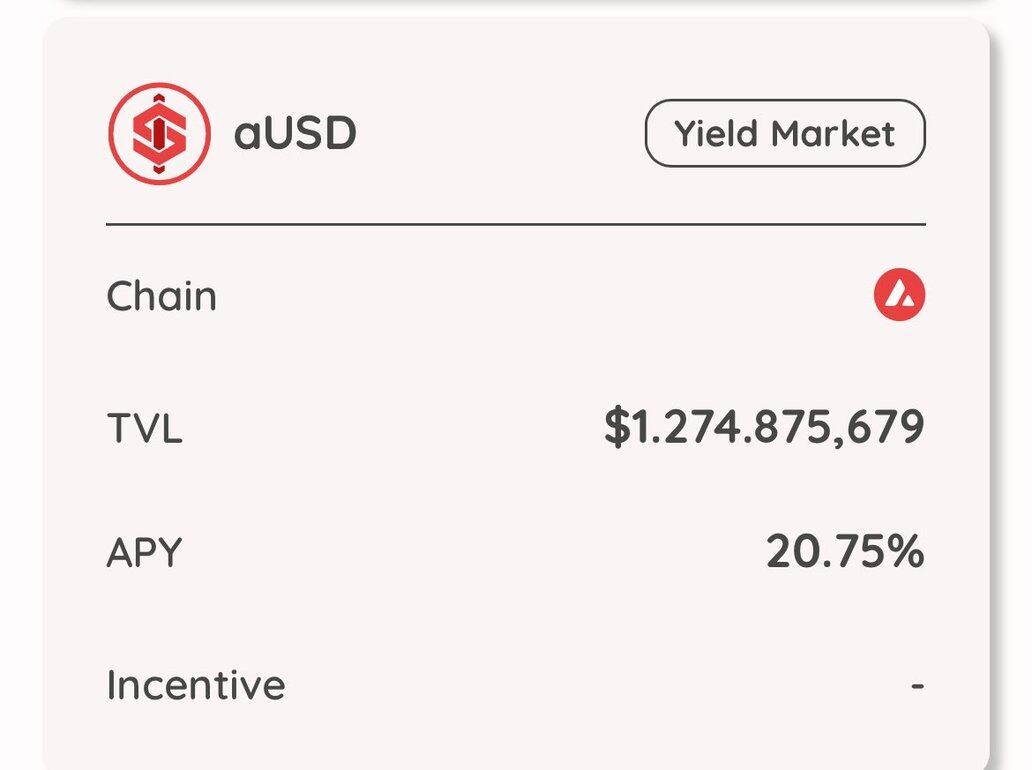Image resolution: width=1032 pixels, height=770 pixels.
Task: Click the Incentive row label
Action: pyautogui.click(x=195, y=685)
